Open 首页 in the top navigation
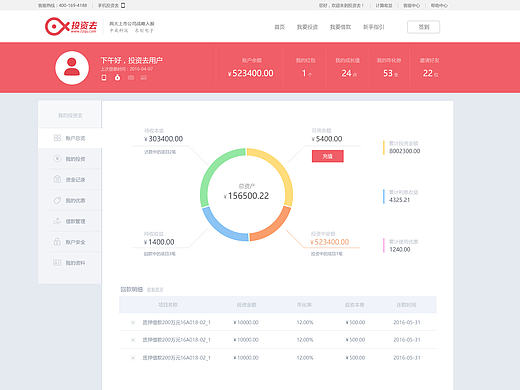This screenshot has height=390, width=520. [279, 27]
